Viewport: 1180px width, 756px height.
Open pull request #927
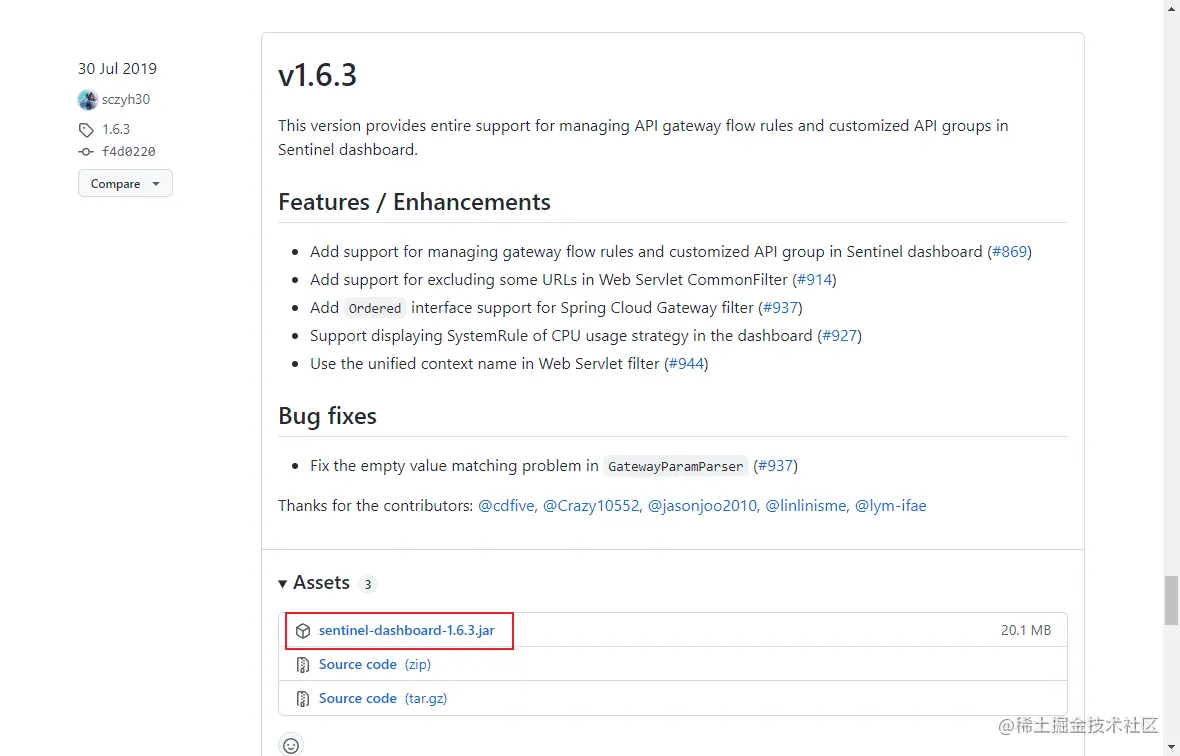click(x=839, y=335)
